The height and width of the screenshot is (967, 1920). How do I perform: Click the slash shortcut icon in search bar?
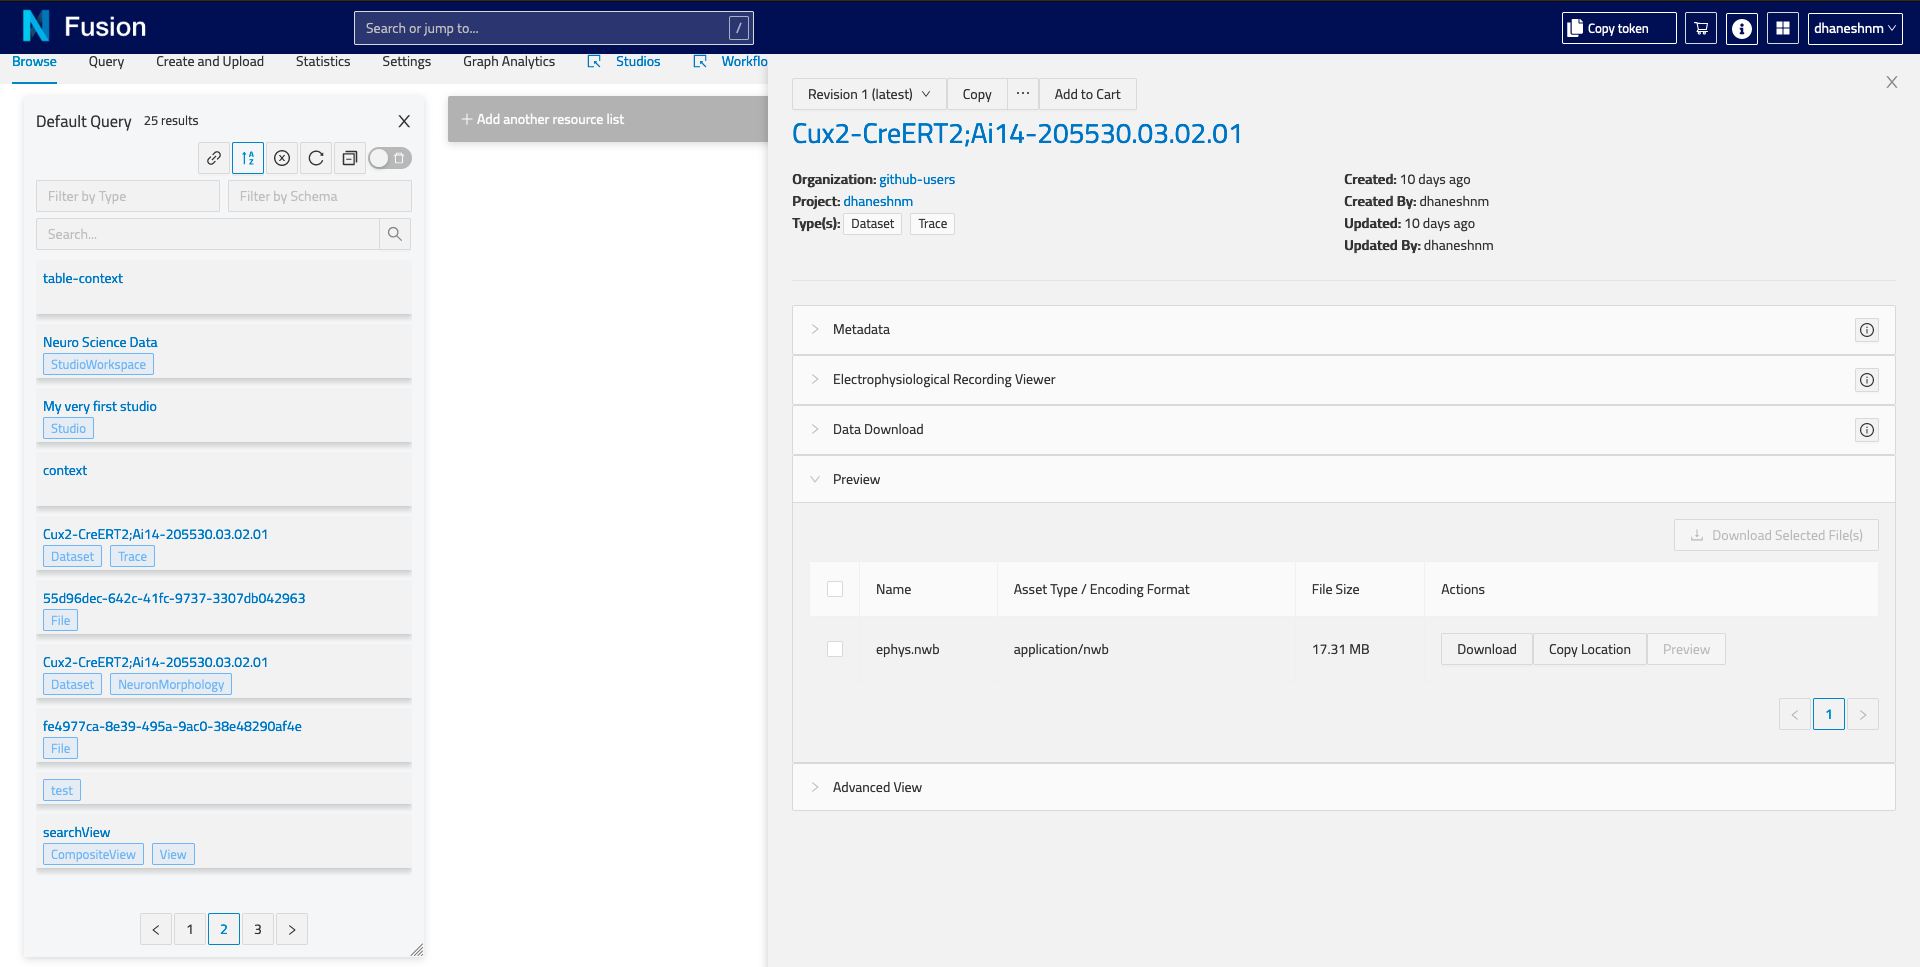pos(739,28)
